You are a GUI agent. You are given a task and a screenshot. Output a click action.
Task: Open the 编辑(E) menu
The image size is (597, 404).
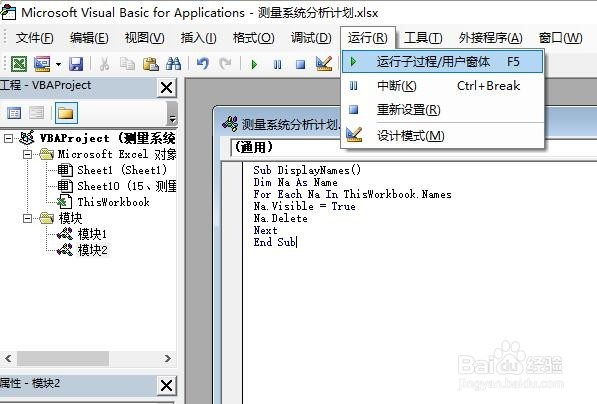point(89,38)
